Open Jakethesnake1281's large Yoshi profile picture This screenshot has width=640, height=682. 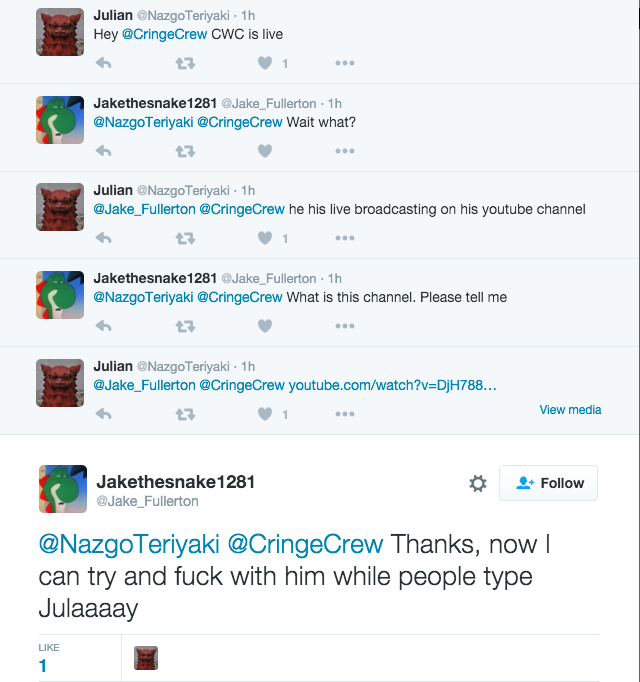(63, 489)
